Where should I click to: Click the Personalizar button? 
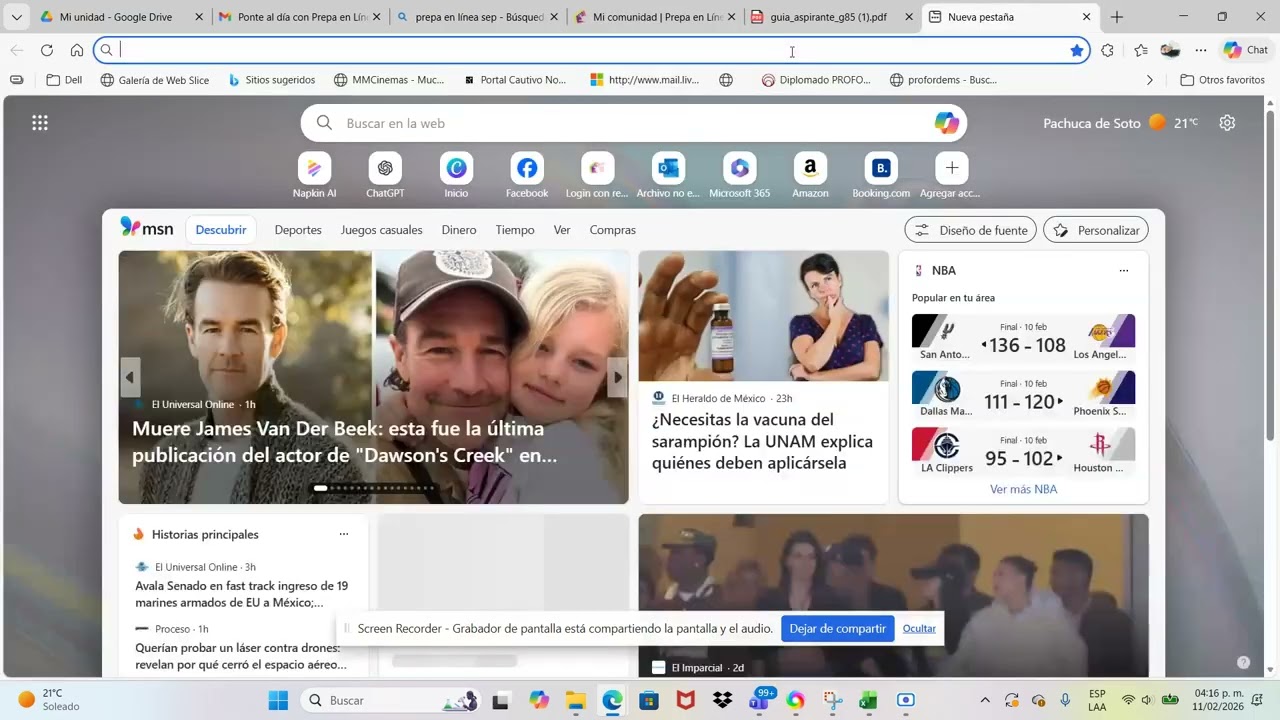pyautogui.click(x=1096, y=230)
